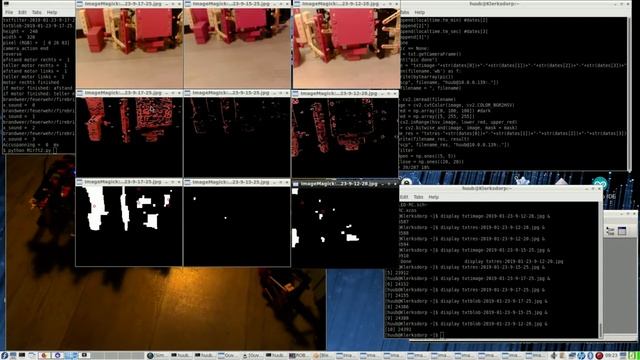The image size is (640, 360).
Task: Click the cv2.imread(filename) code line
Action: pos(428,99)
